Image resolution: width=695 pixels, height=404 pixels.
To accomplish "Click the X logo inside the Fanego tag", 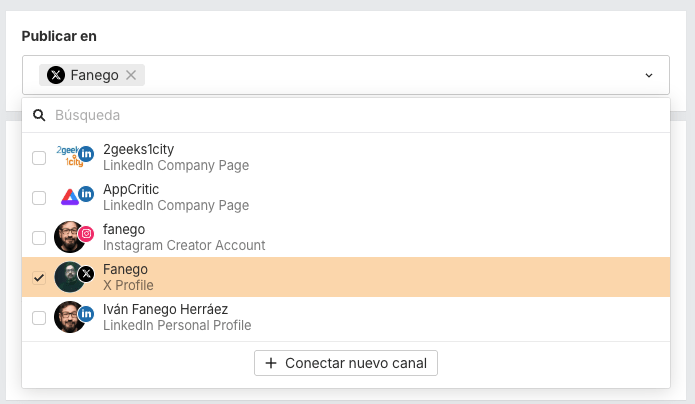I will (56, 75).
